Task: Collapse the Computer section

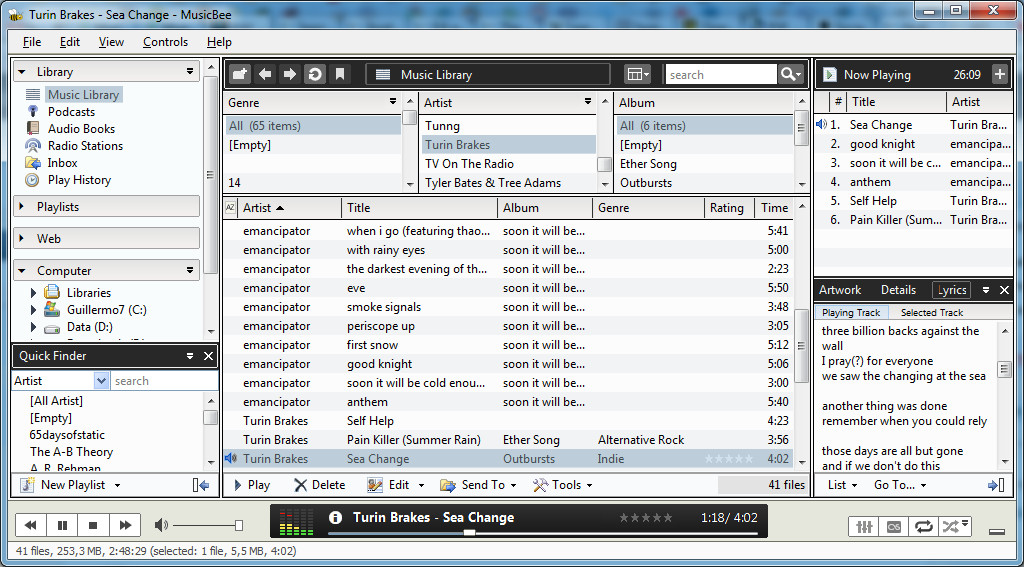Action: tap(22, 270)
